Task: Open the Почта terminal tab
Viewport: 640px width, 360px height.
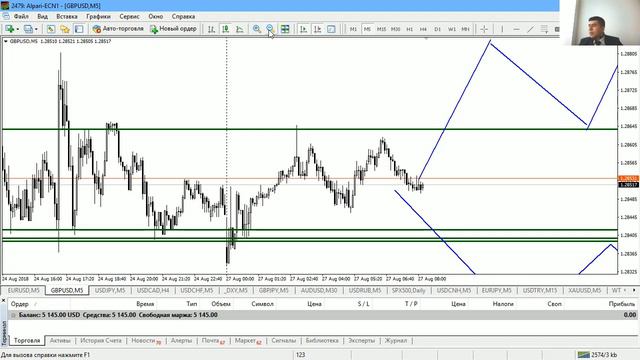Action: tap(213, 340)
